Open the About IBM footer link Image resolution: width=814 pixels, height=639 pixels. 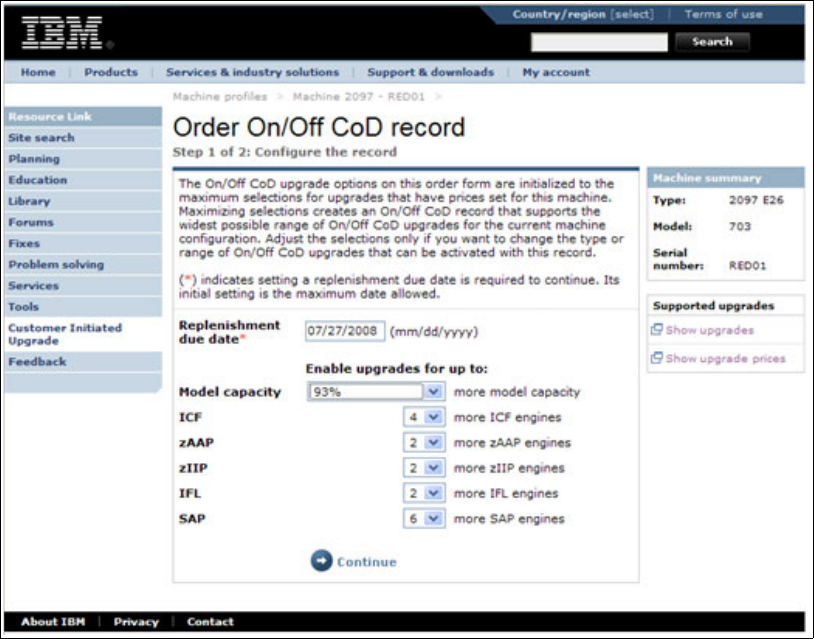point(53,621)
